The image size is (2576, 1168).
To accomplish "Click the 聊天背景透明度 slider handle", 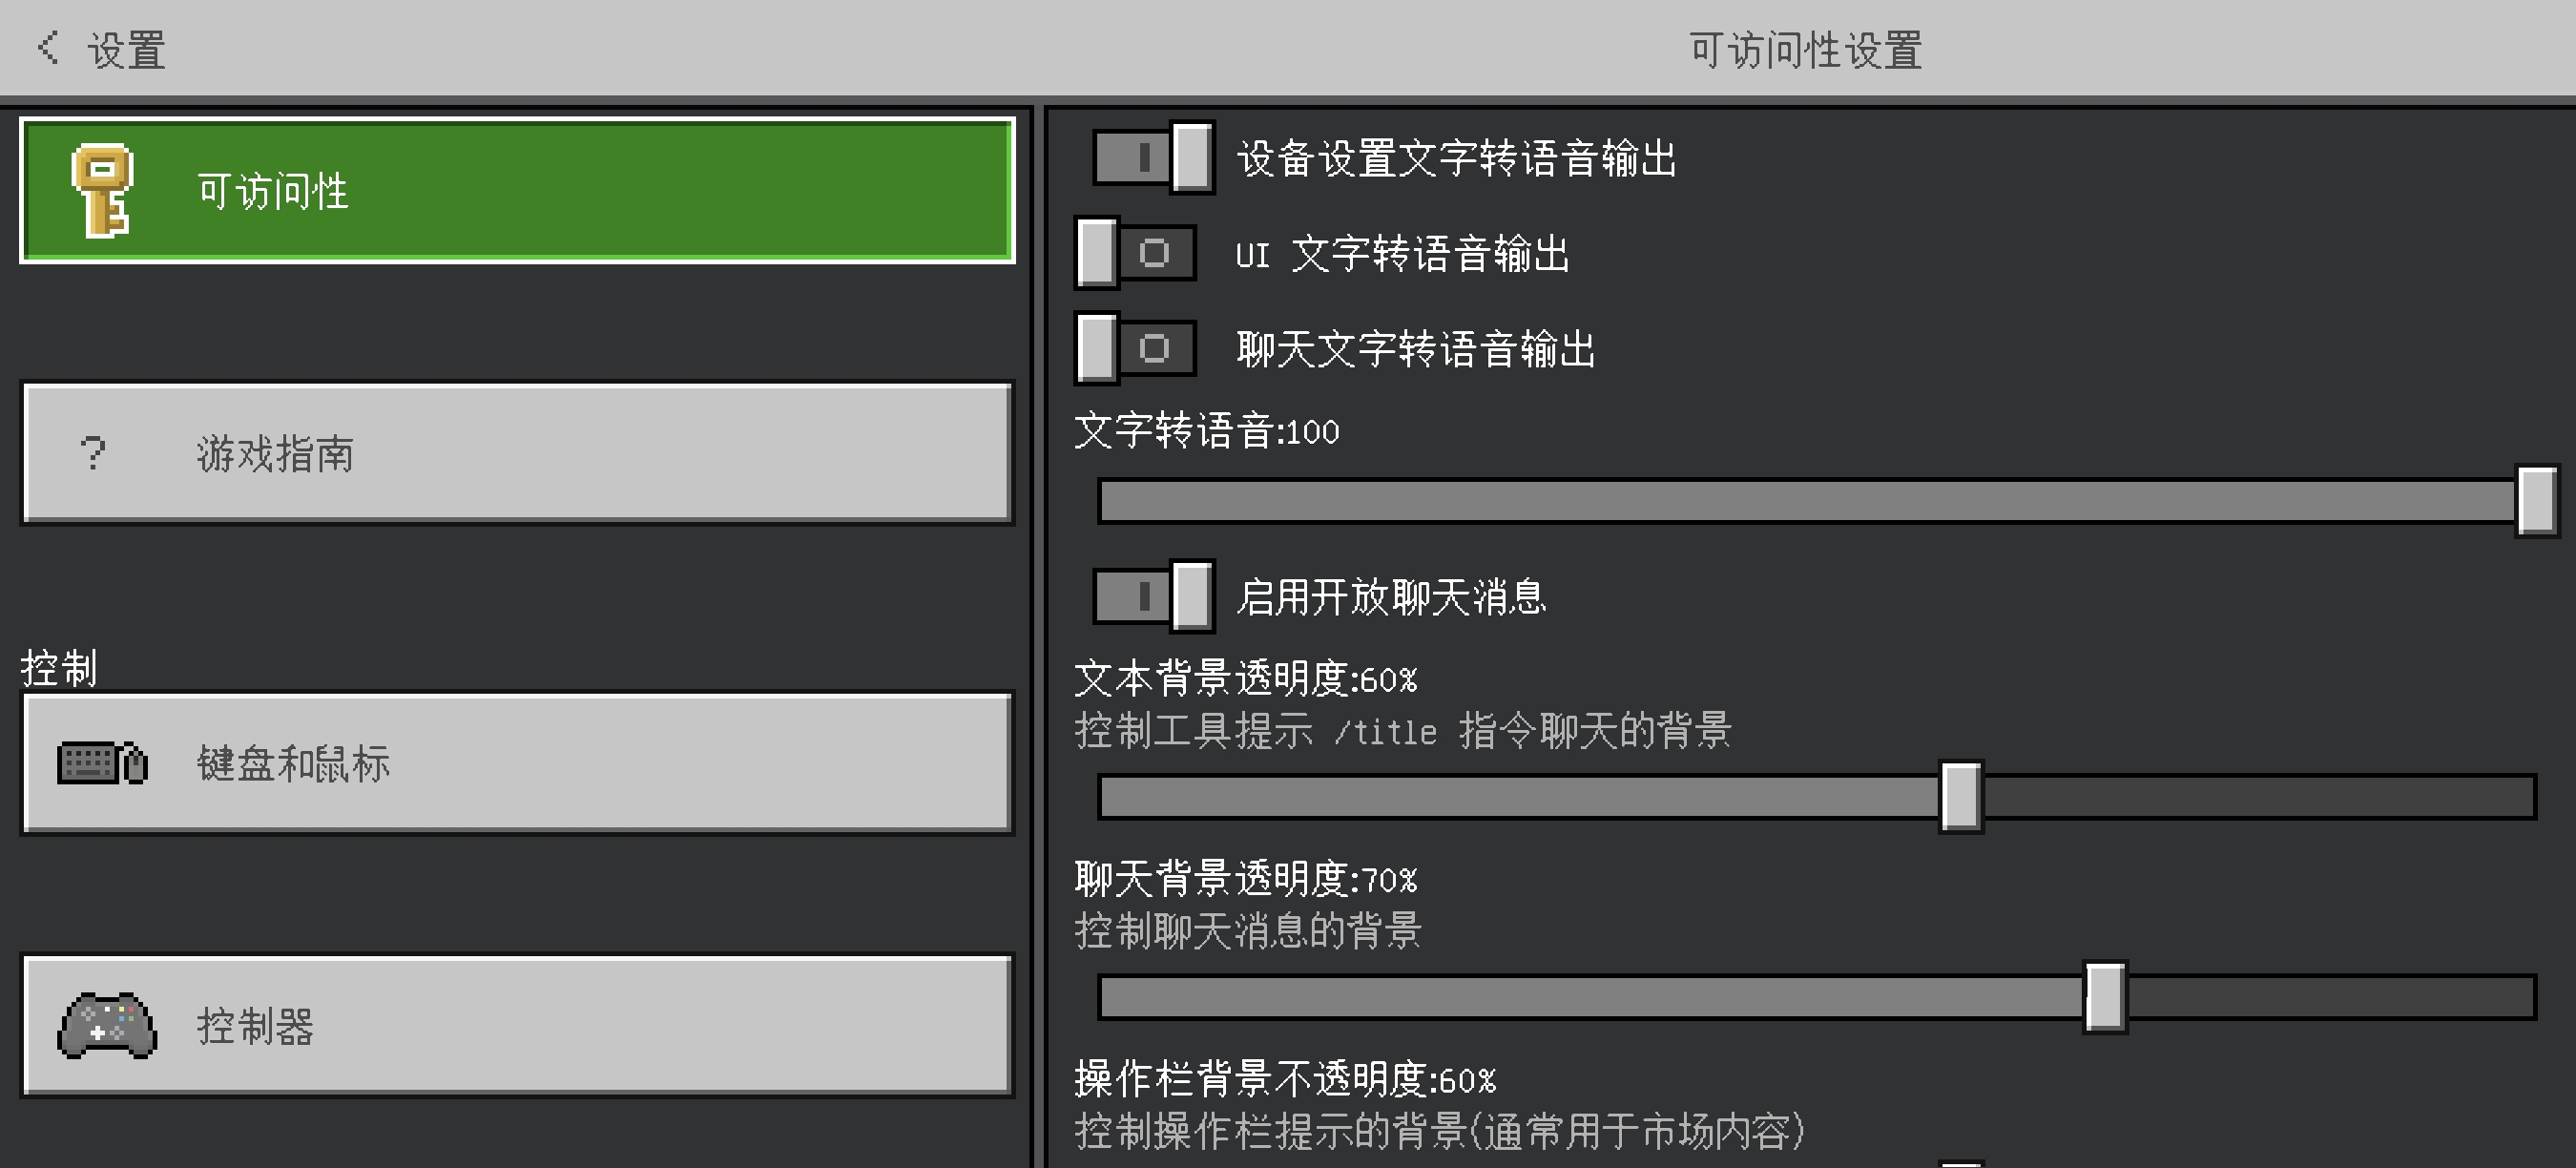I will [x=2104, y=997].
